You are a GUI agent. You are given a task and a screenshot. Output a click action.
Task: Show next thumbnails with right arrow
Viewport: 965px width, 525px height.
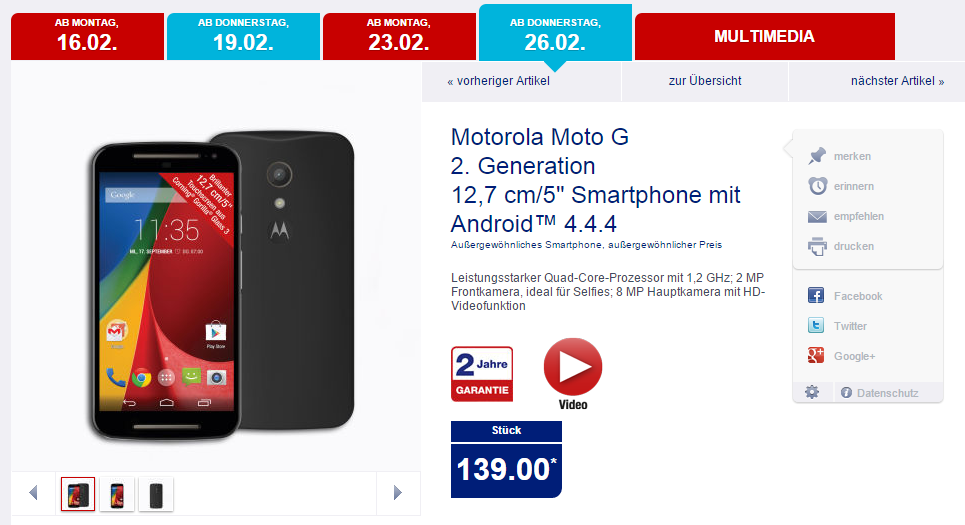click(398, 492)
